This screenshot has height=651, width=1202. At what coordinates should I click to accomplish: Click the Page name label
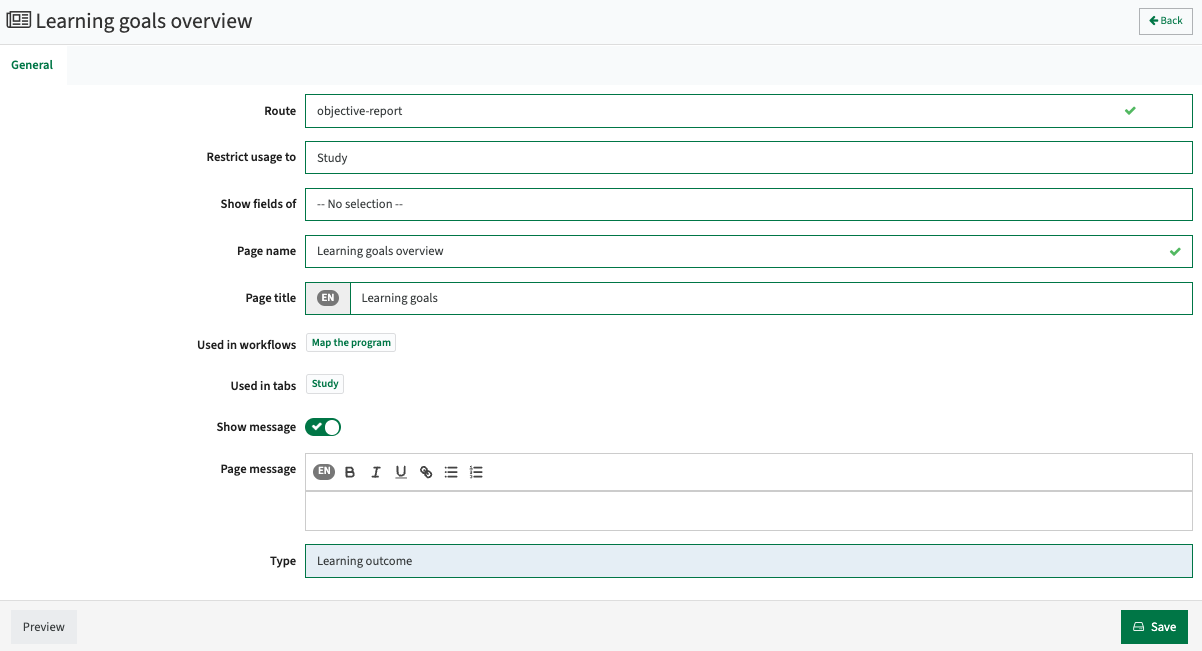[x=266, y=251]
